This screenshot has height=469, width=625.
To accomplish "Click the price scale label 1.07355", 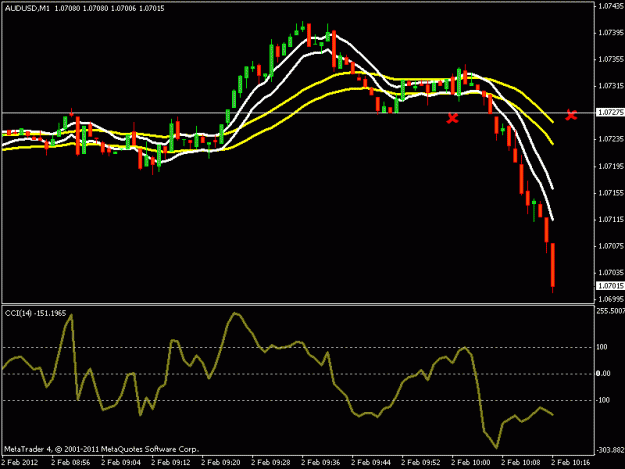I will pyautogui.click(x=611, y=59).
